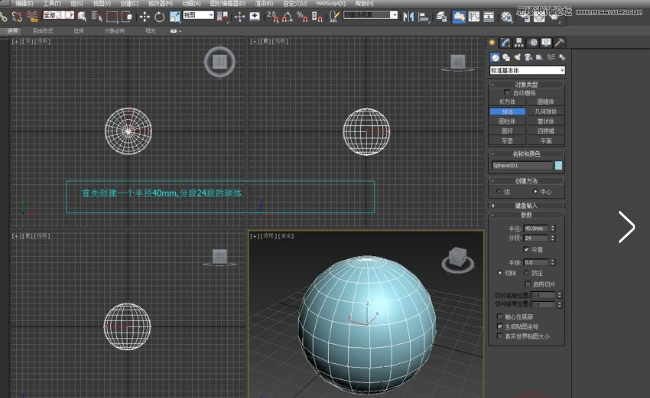Activate the Select and Rotate tool
This screenshot has width=650, height=398.
[x=159, y=17]
